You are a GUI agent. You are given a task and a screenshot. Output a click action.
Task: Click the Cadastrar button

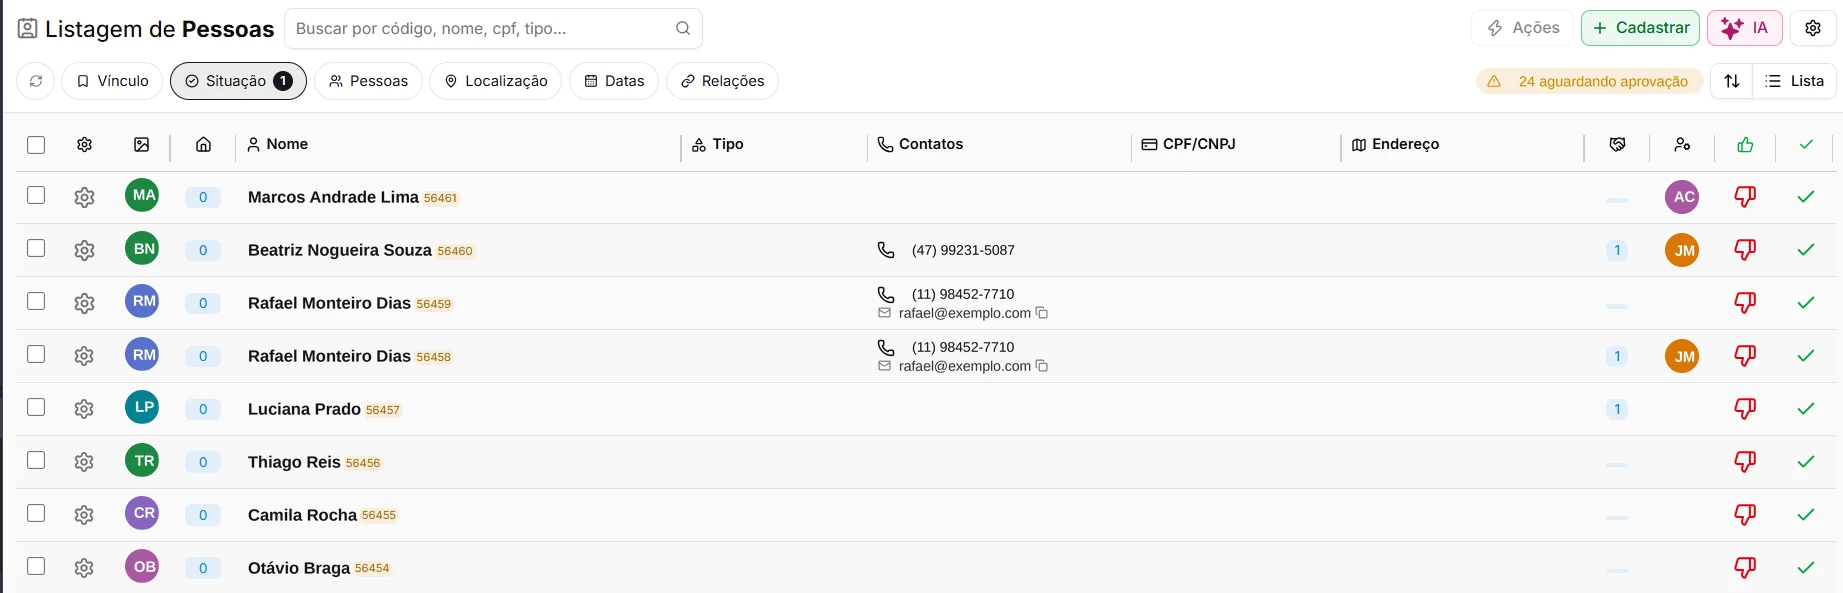tap(1640, 28)
